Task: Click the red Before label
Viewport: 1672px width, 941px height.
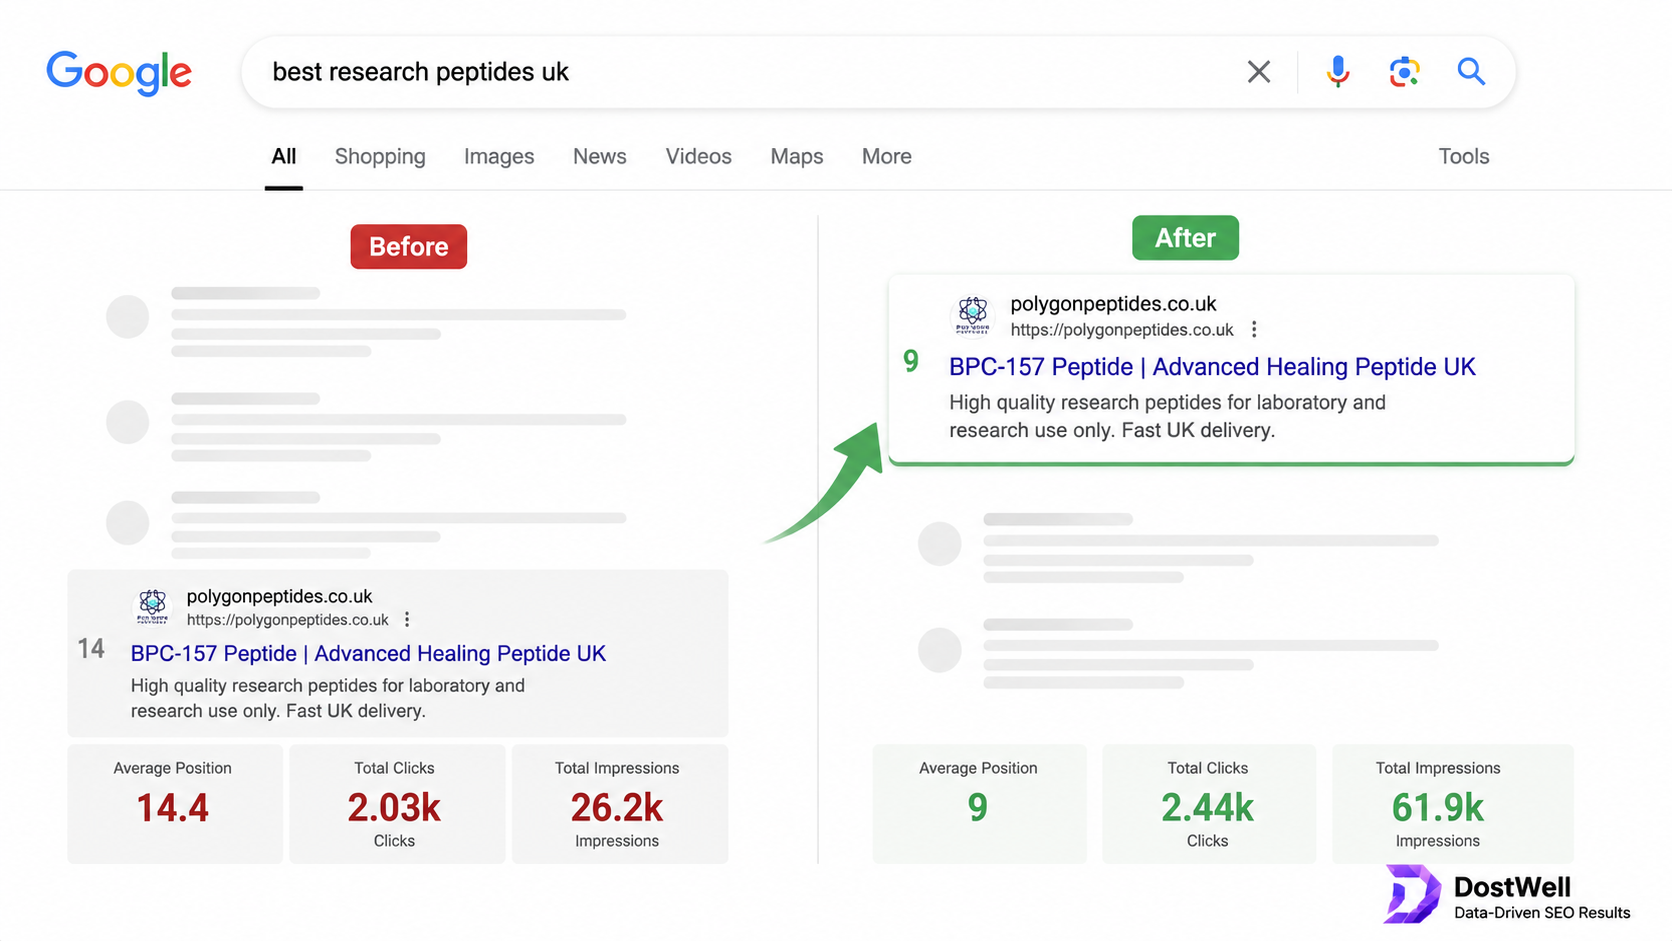Action: (x=409, y=247)
